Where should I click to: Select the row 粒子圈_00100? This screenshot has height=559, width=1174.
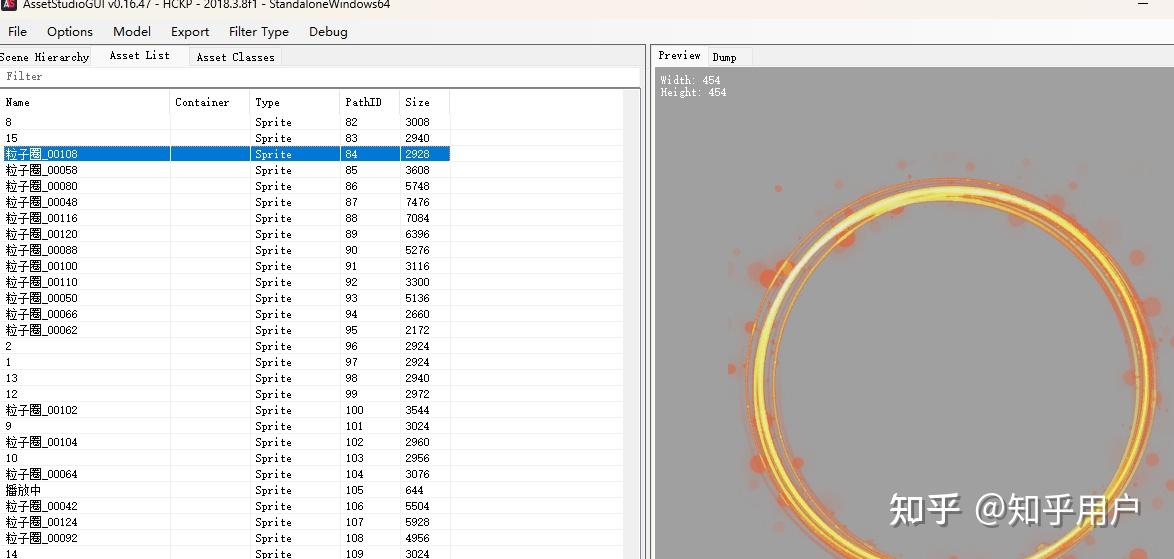(225, 266)
